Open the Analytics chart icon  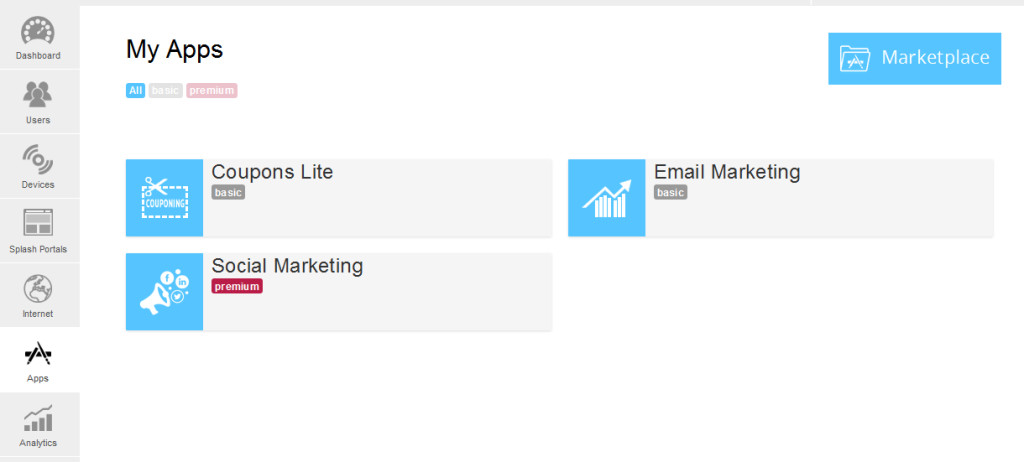click(x=38, y=418)
